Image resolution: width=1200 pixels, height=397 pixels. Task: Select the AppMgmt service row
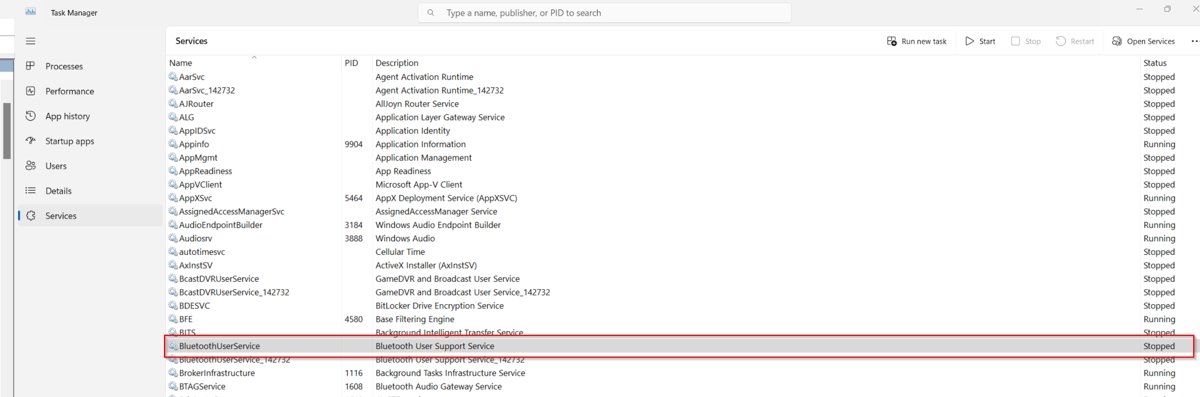(683, 158)
